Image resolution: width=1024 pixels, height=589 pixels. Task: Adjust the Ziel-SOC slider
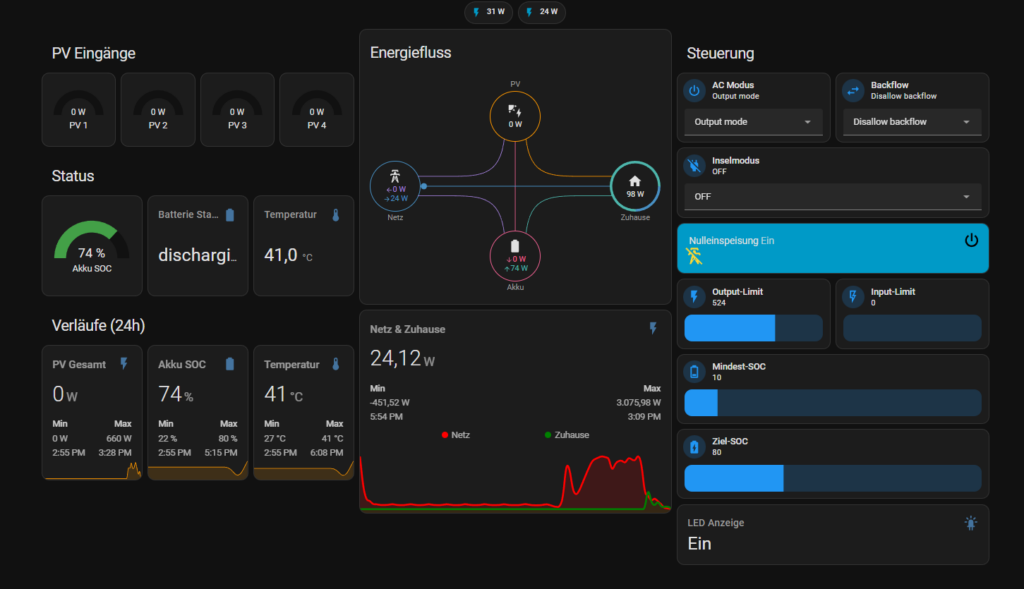click(x=832, y=478)
